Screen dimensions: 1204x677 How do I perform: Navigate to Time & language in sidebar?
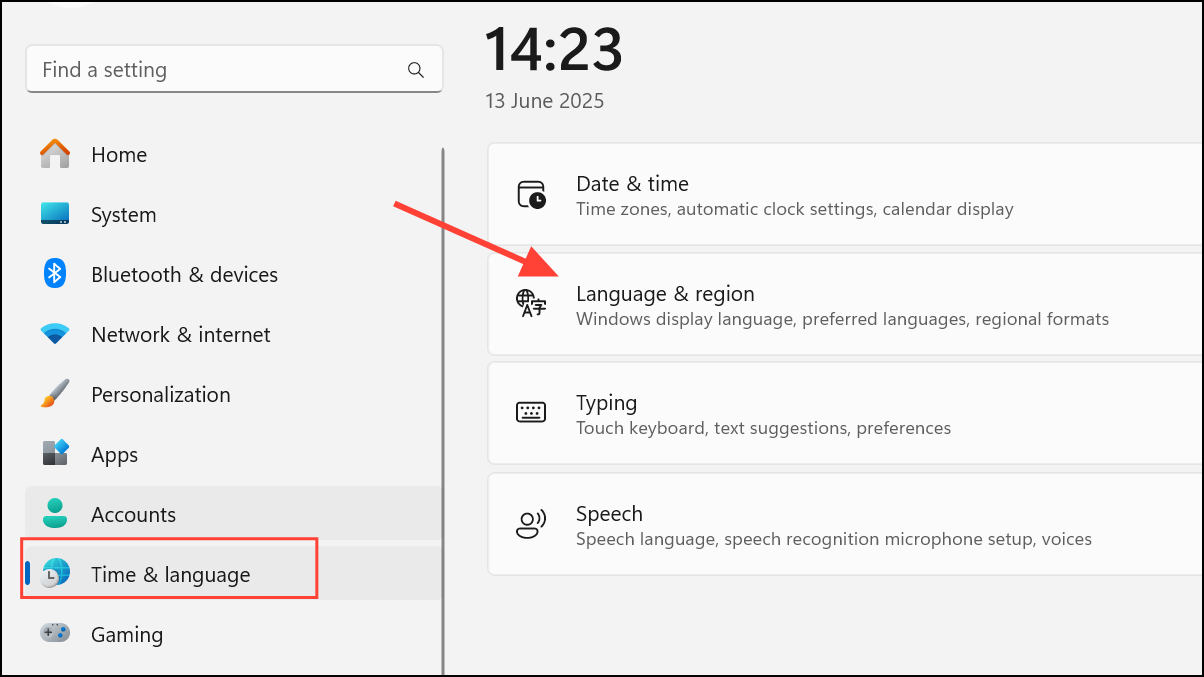pos(170,574)
